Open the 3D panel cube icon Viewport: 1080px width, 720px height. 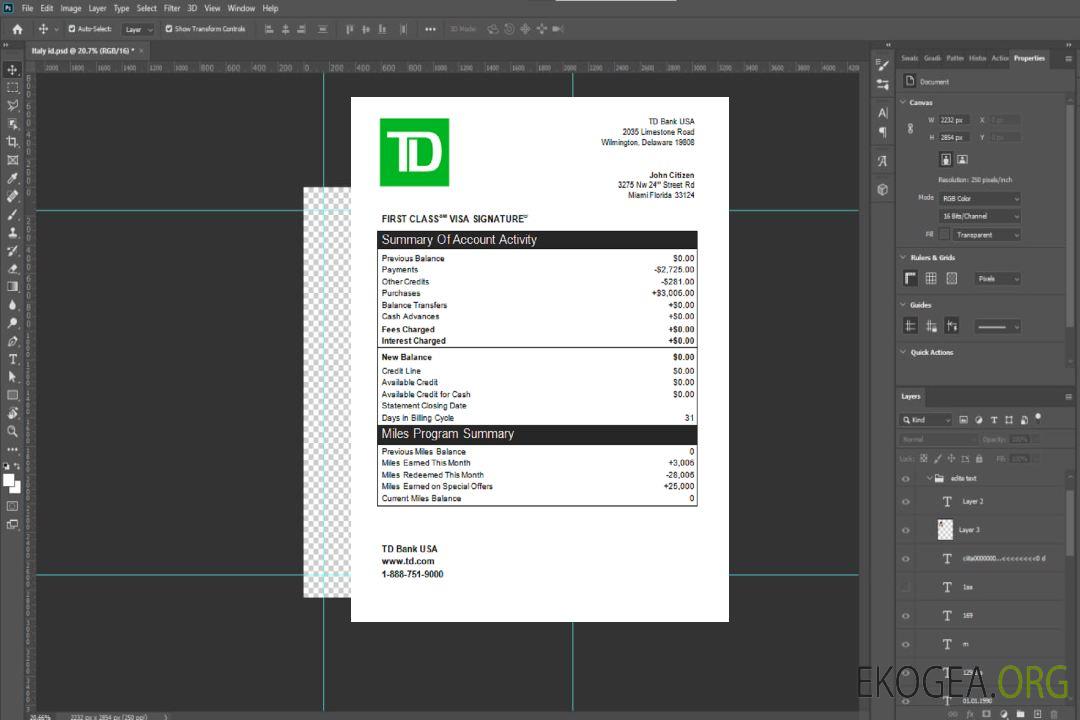click(x=883, y=189)
